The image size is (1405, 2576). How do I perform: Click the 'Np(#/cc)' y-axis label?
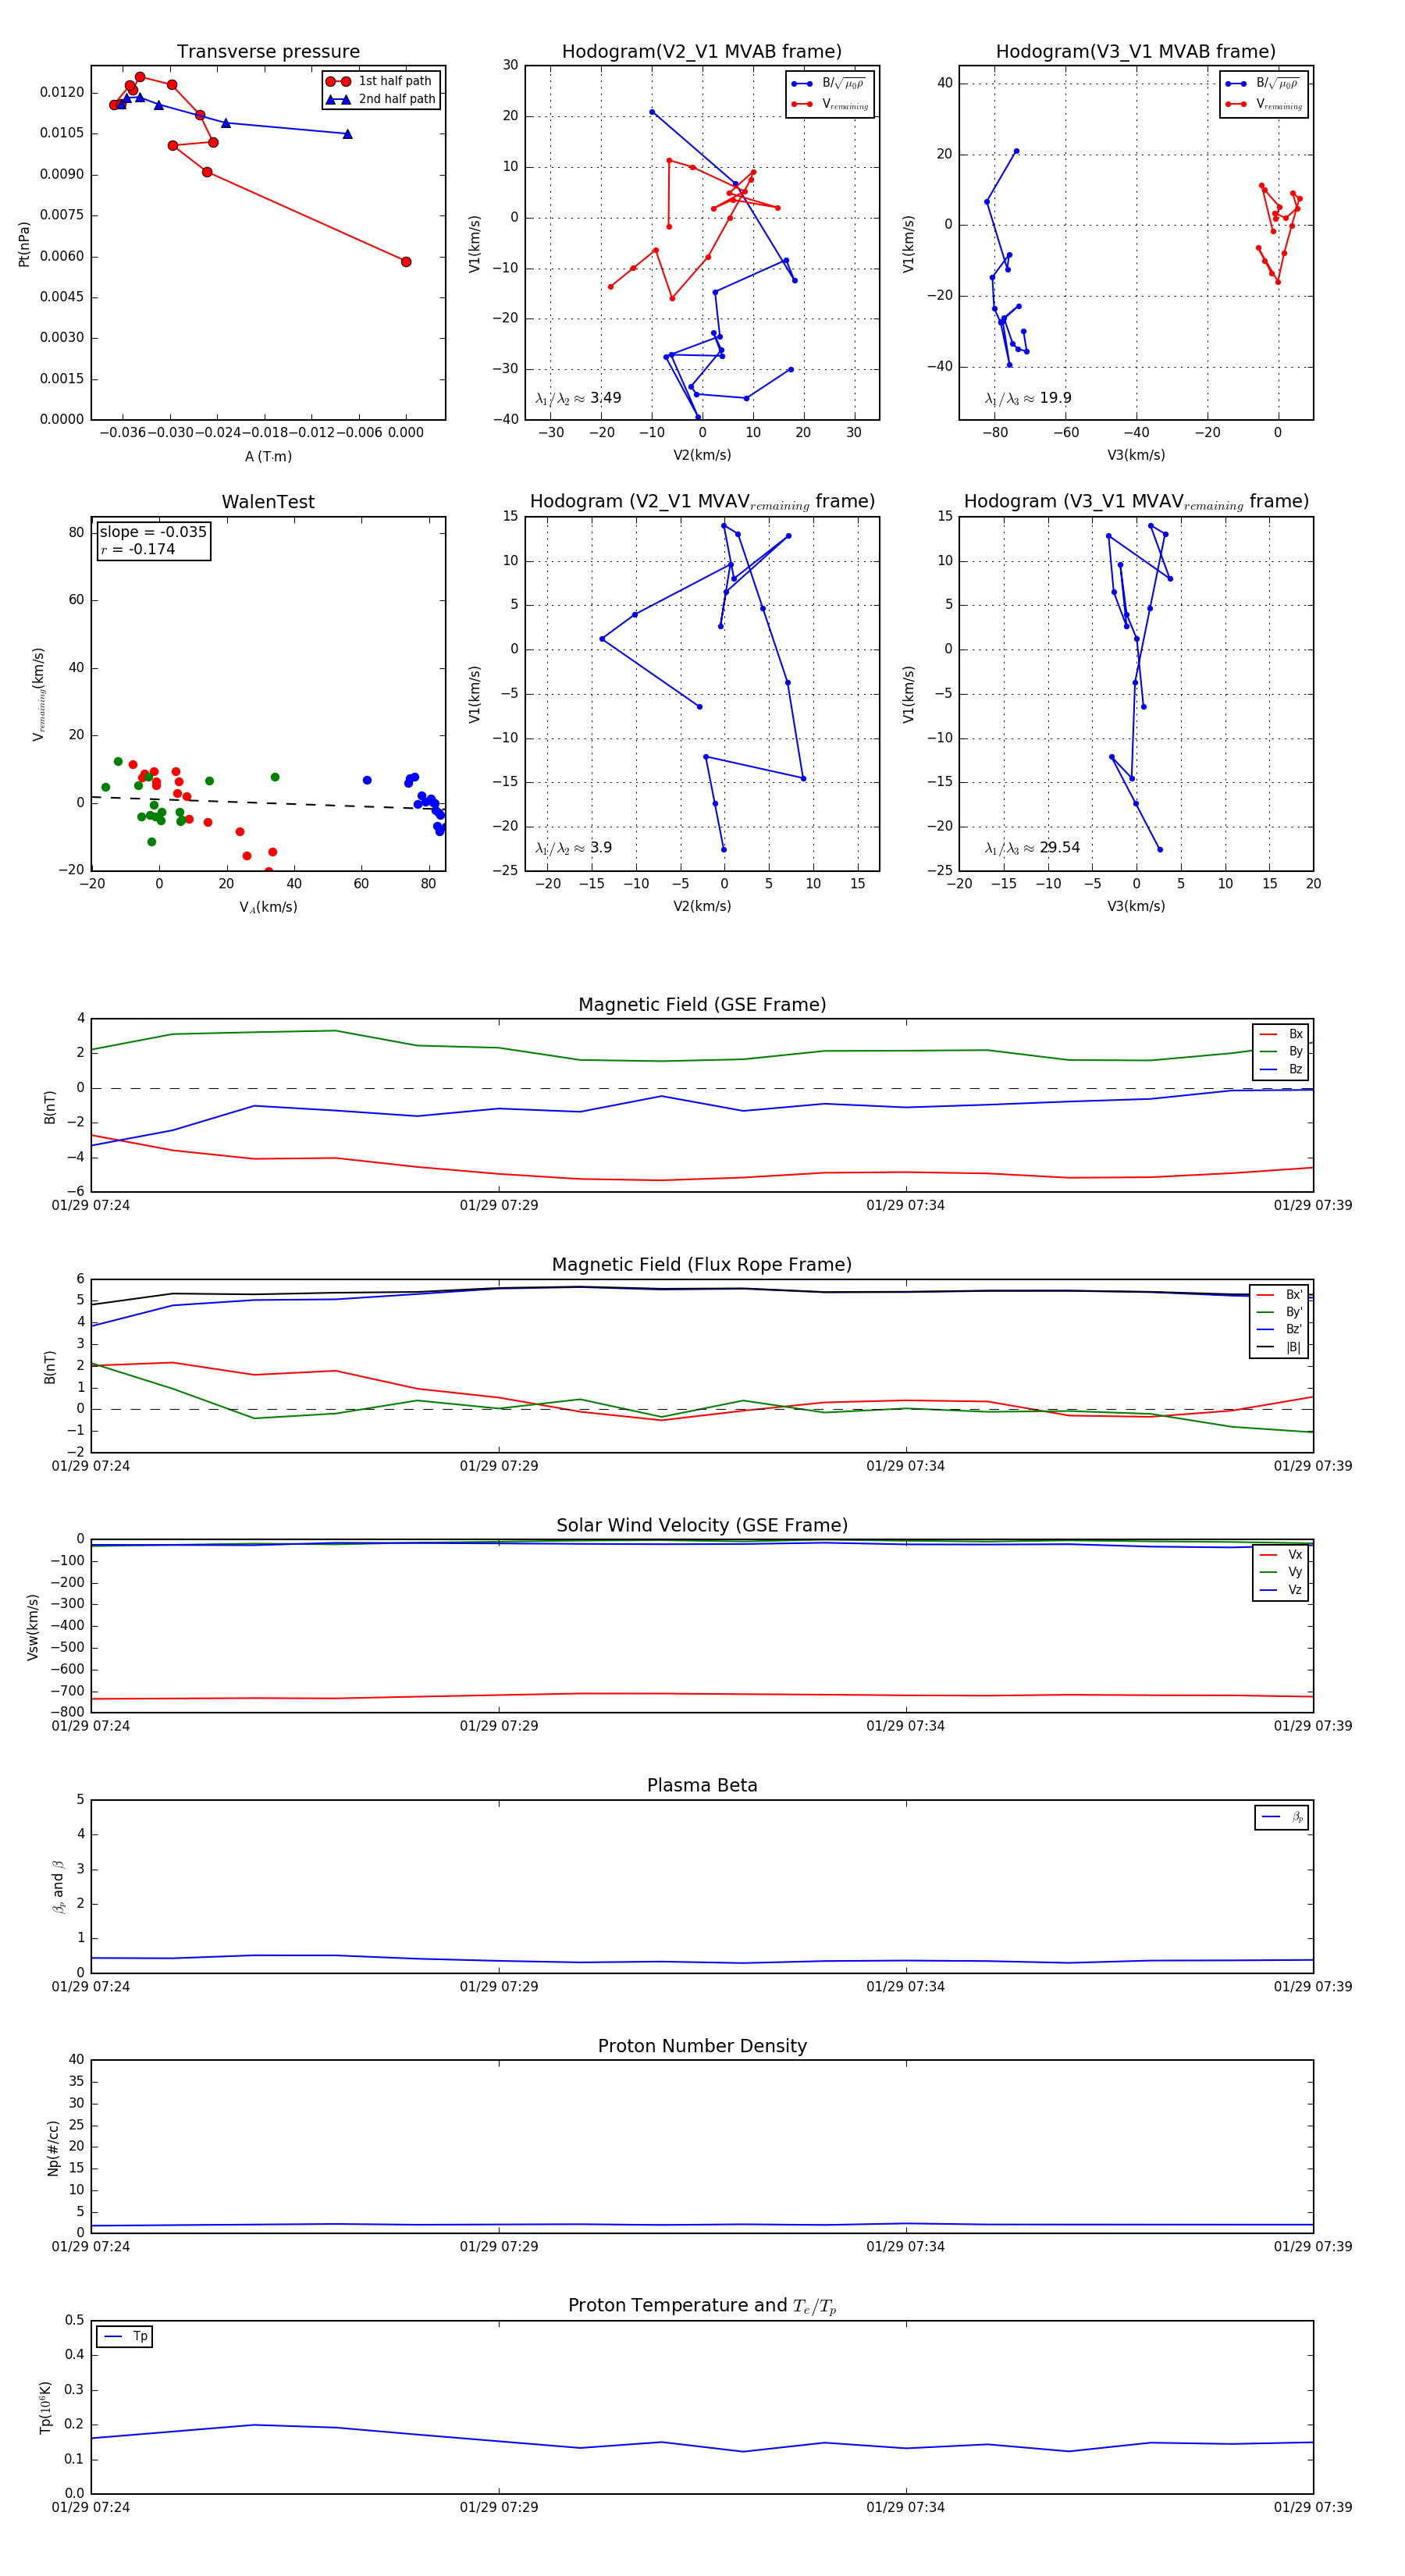click(x=54, y=2147)
